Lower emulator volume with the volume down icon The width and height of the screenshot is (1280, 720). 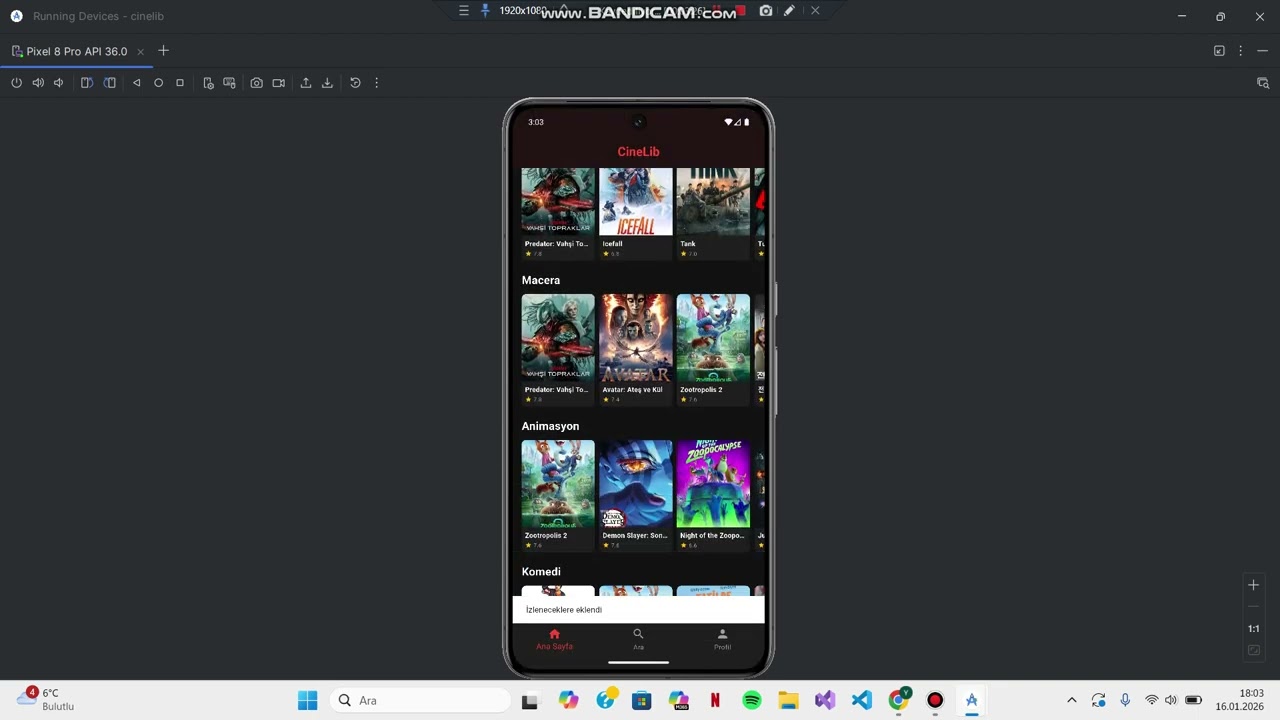(59, 83)
